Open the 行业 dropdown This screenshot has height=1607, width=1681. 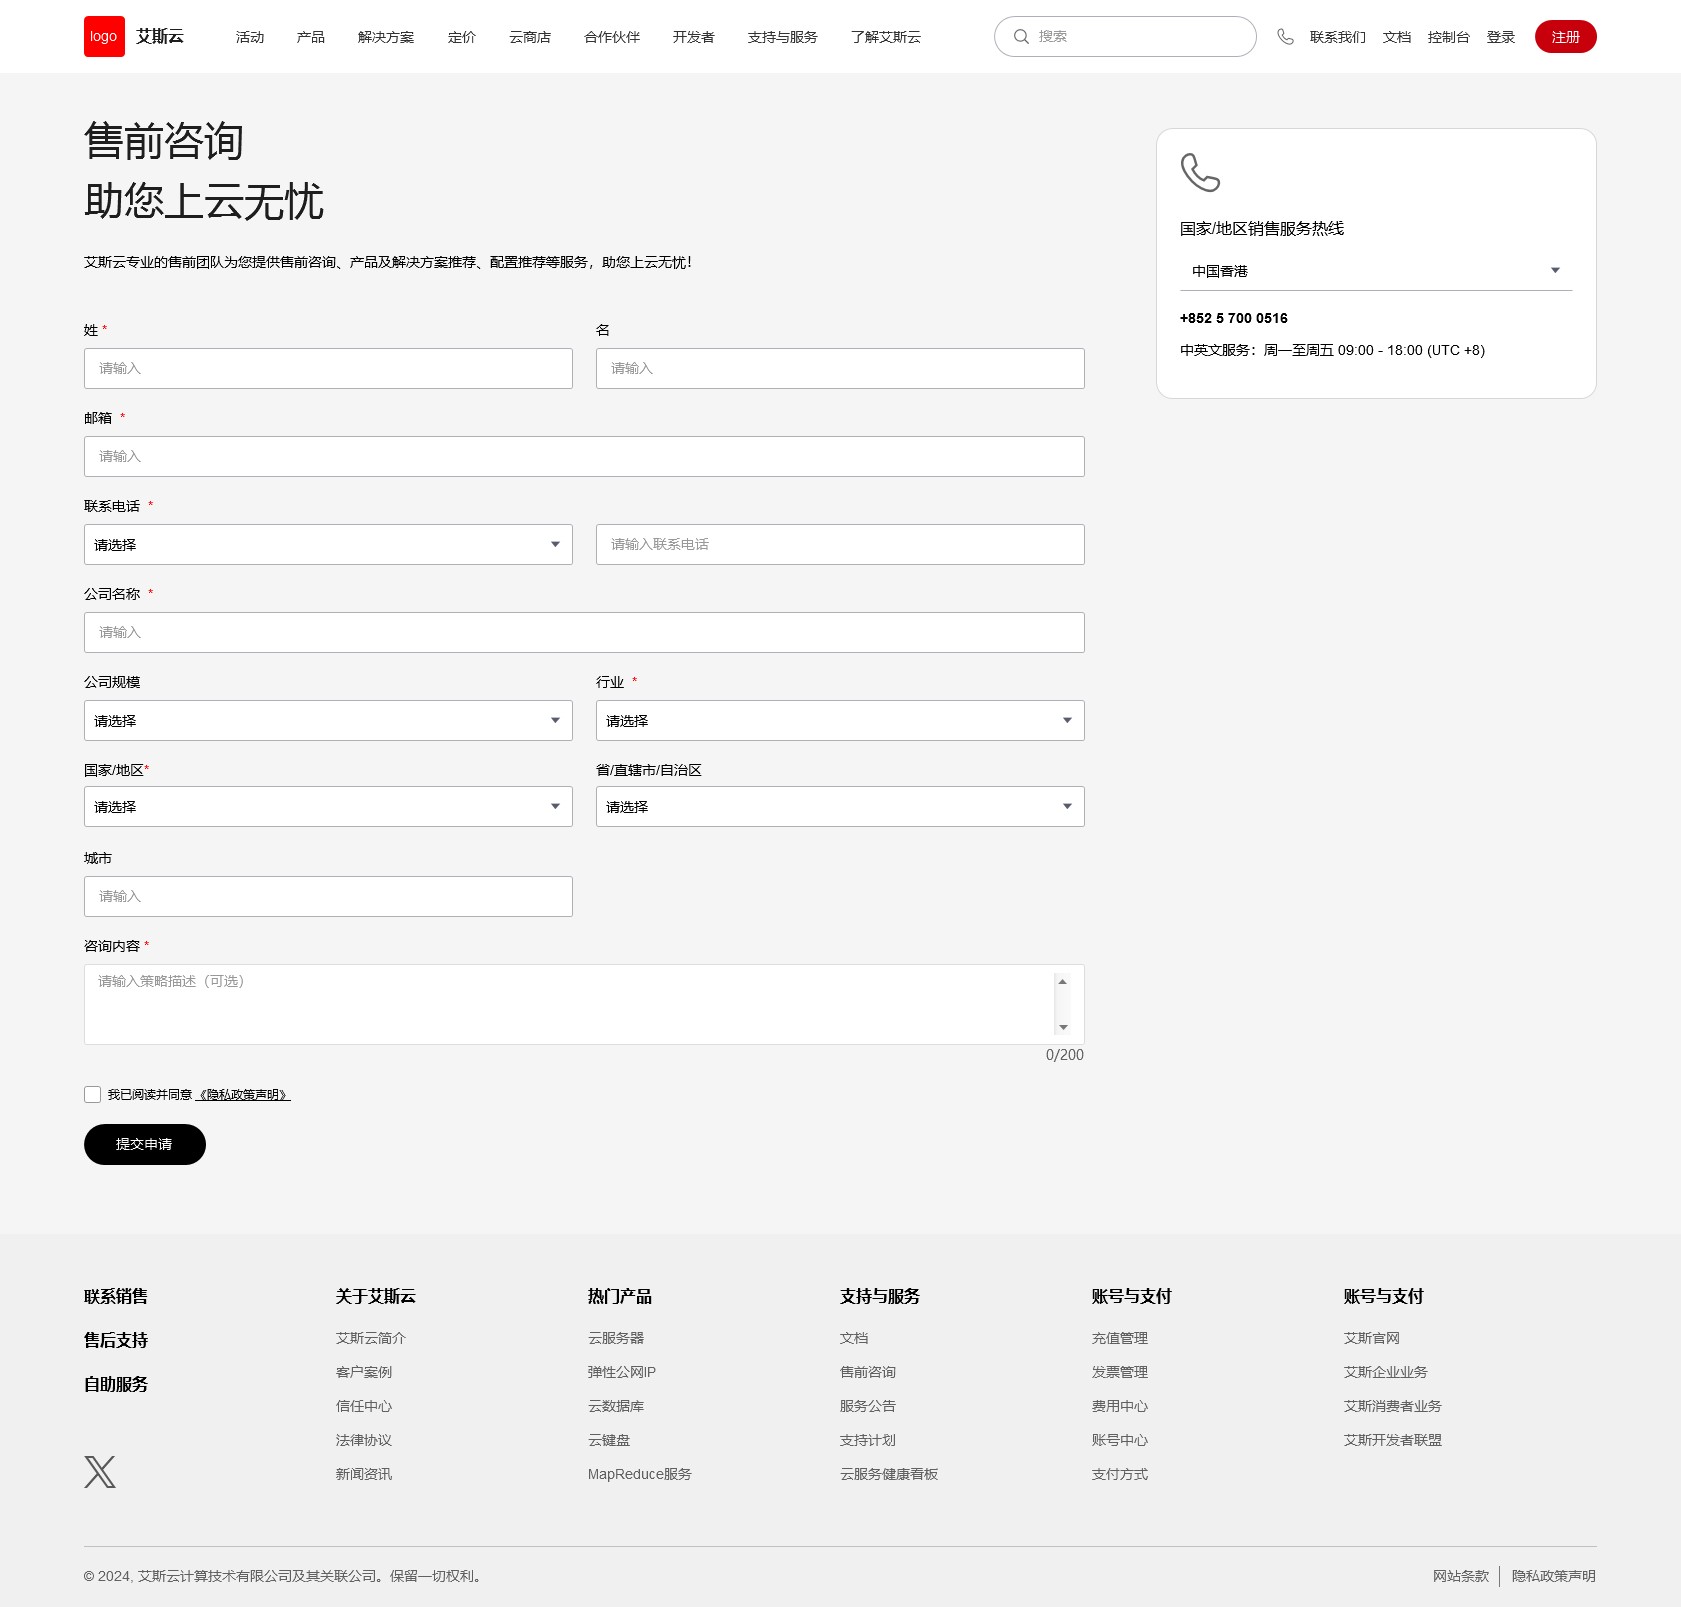pos(840,720)
